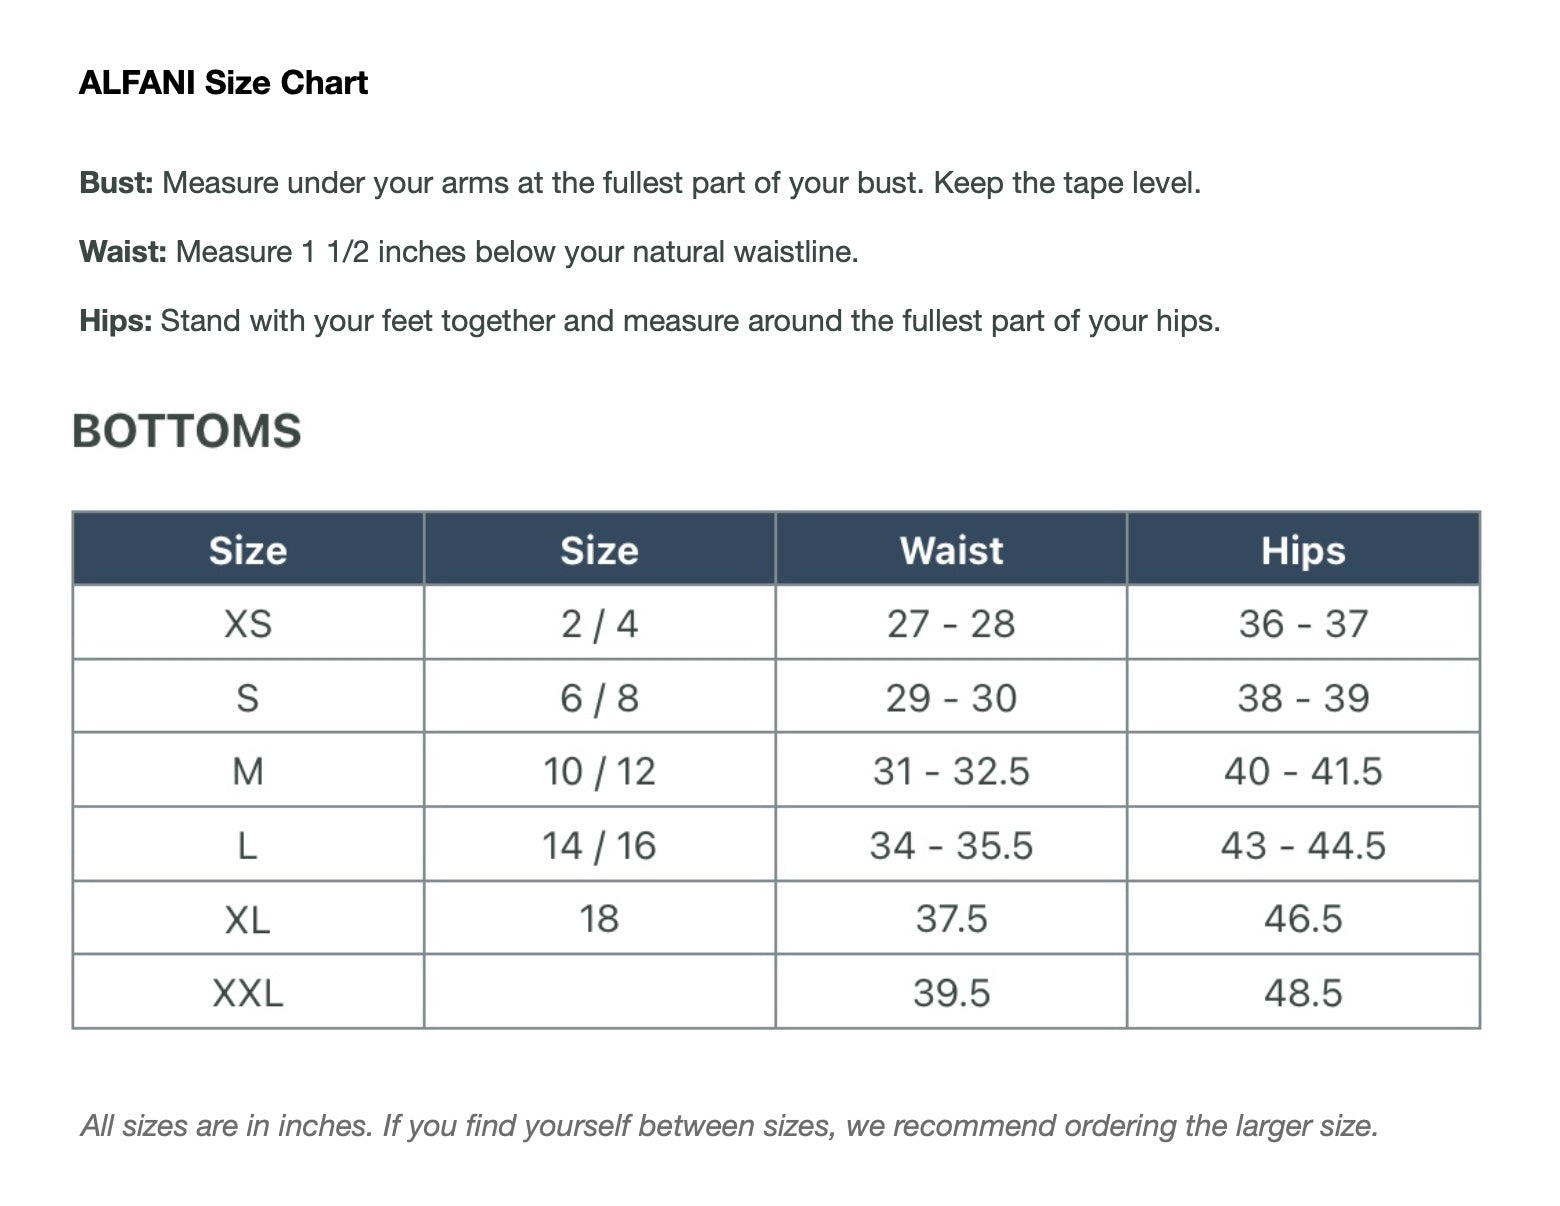Click the Hips measuring instruction line
Viewport: 1560px width, 1206px height.
click(650, 321)
